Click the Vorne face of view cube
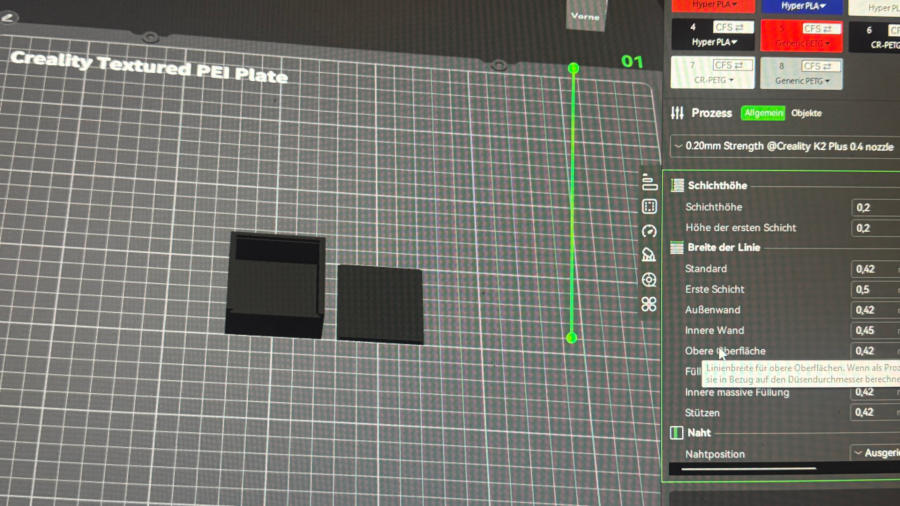 pos(585,16)
